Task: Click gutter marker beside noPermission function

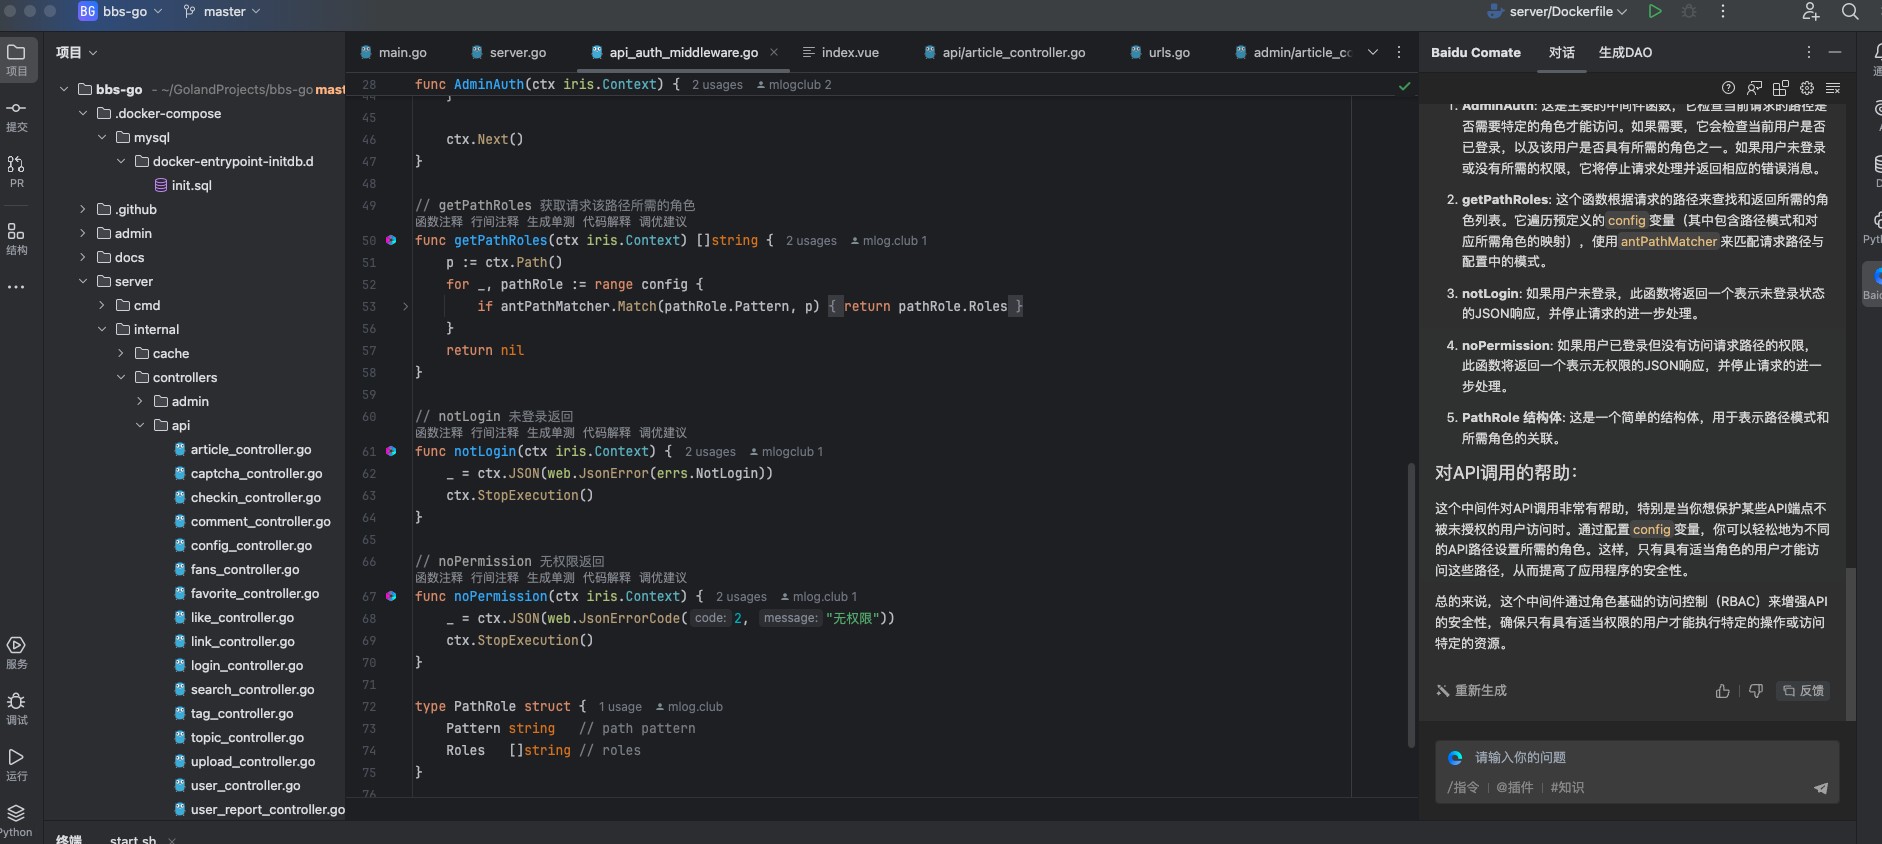Action: coord(391,596)
